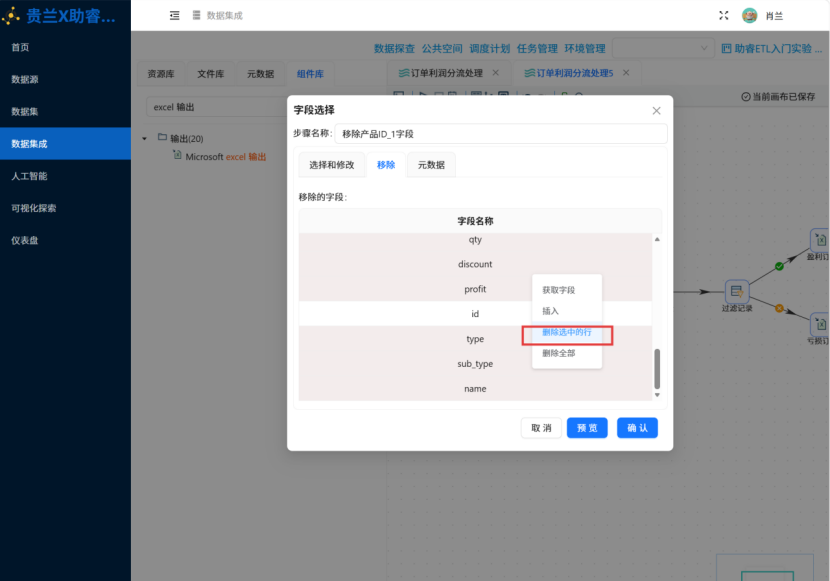Image resolution: width=830 pixels, height=581 pixels.
Task: Click the 取消 button
Action: pos(541,428)
